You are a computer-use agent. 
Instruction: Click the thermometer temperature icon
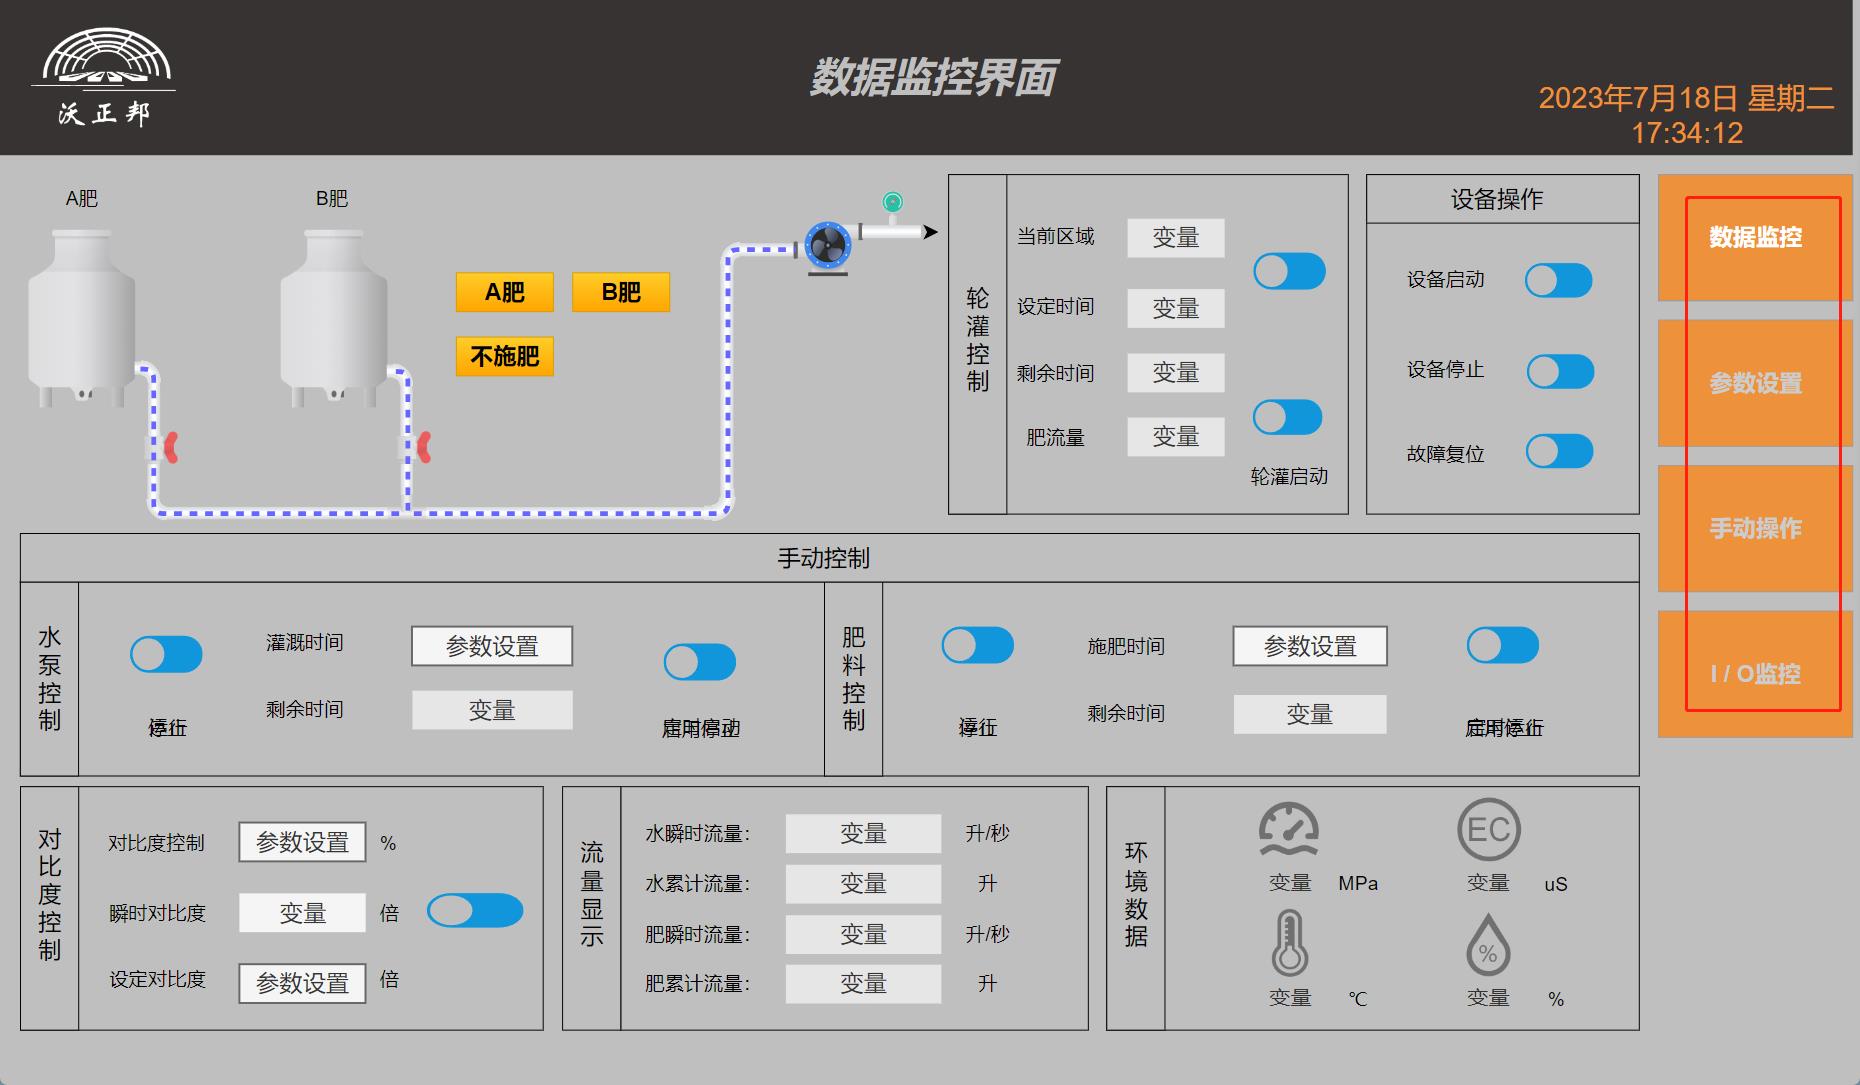[1289, 942]
